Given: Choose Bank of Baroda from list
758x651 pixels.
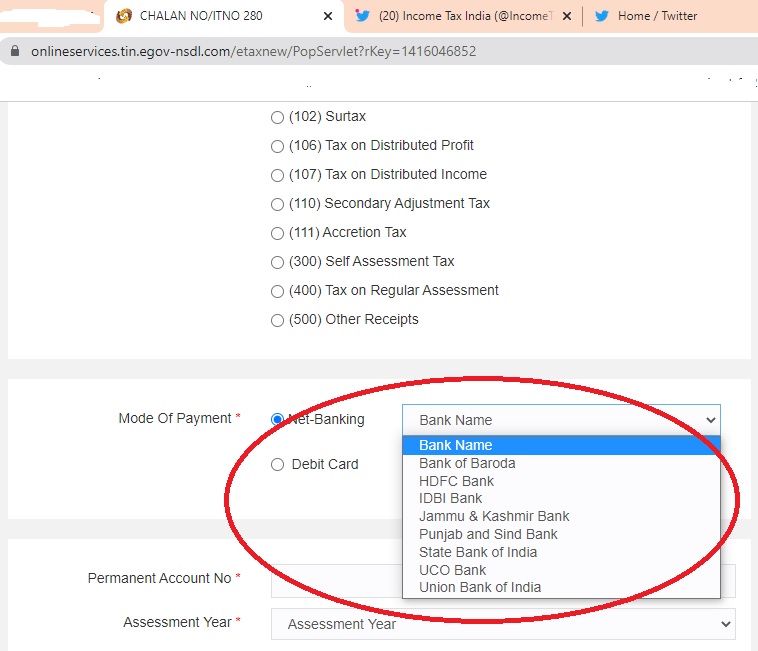Looking at the screenshot, I should tap(561, 463).
